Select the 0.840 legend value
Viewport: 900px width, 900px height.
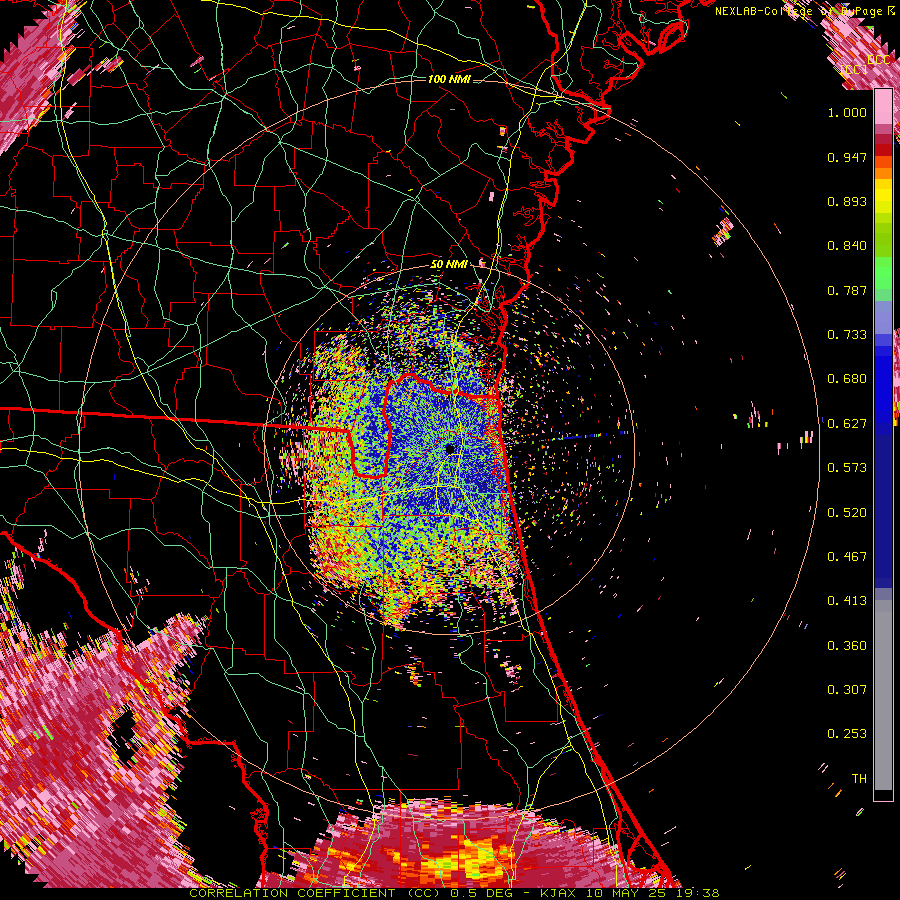pos(847,246)
